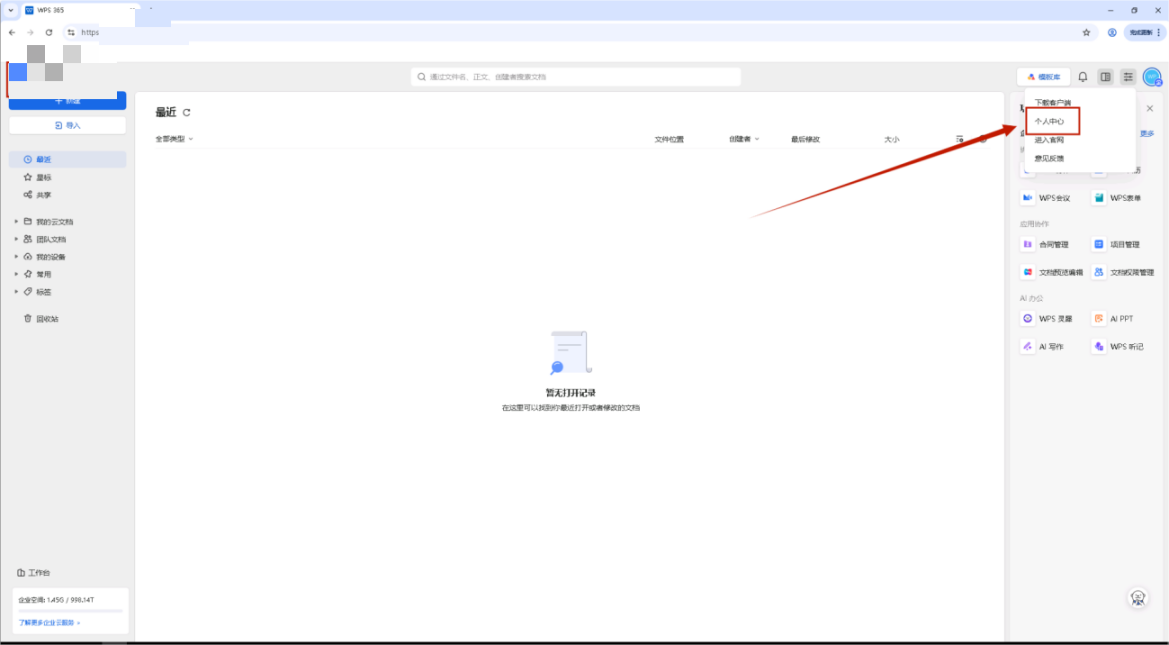Screen dimensions: 1169x645
Task: Reload the browser page
Action: pyautogui.click(x=48, y=33)
